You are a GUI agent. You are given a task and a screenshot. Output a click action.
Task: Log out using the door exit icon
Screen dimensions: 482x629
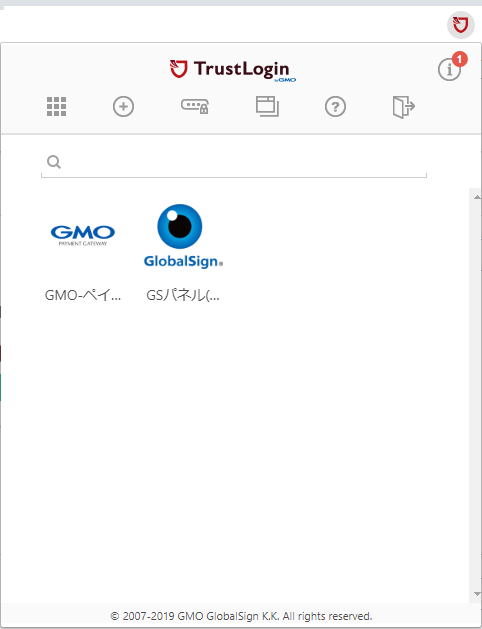click(403, 107)
